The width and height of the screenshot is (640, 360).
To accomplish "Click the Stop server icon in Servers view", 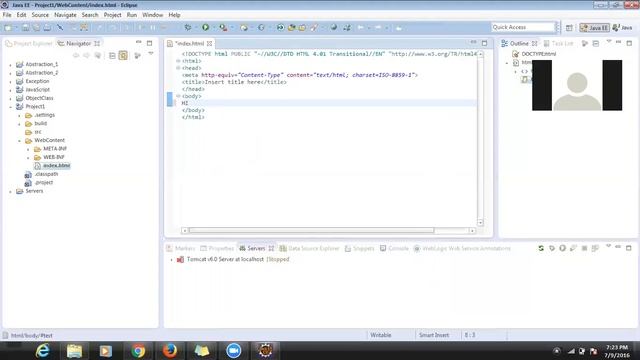I will click(584, 248).
